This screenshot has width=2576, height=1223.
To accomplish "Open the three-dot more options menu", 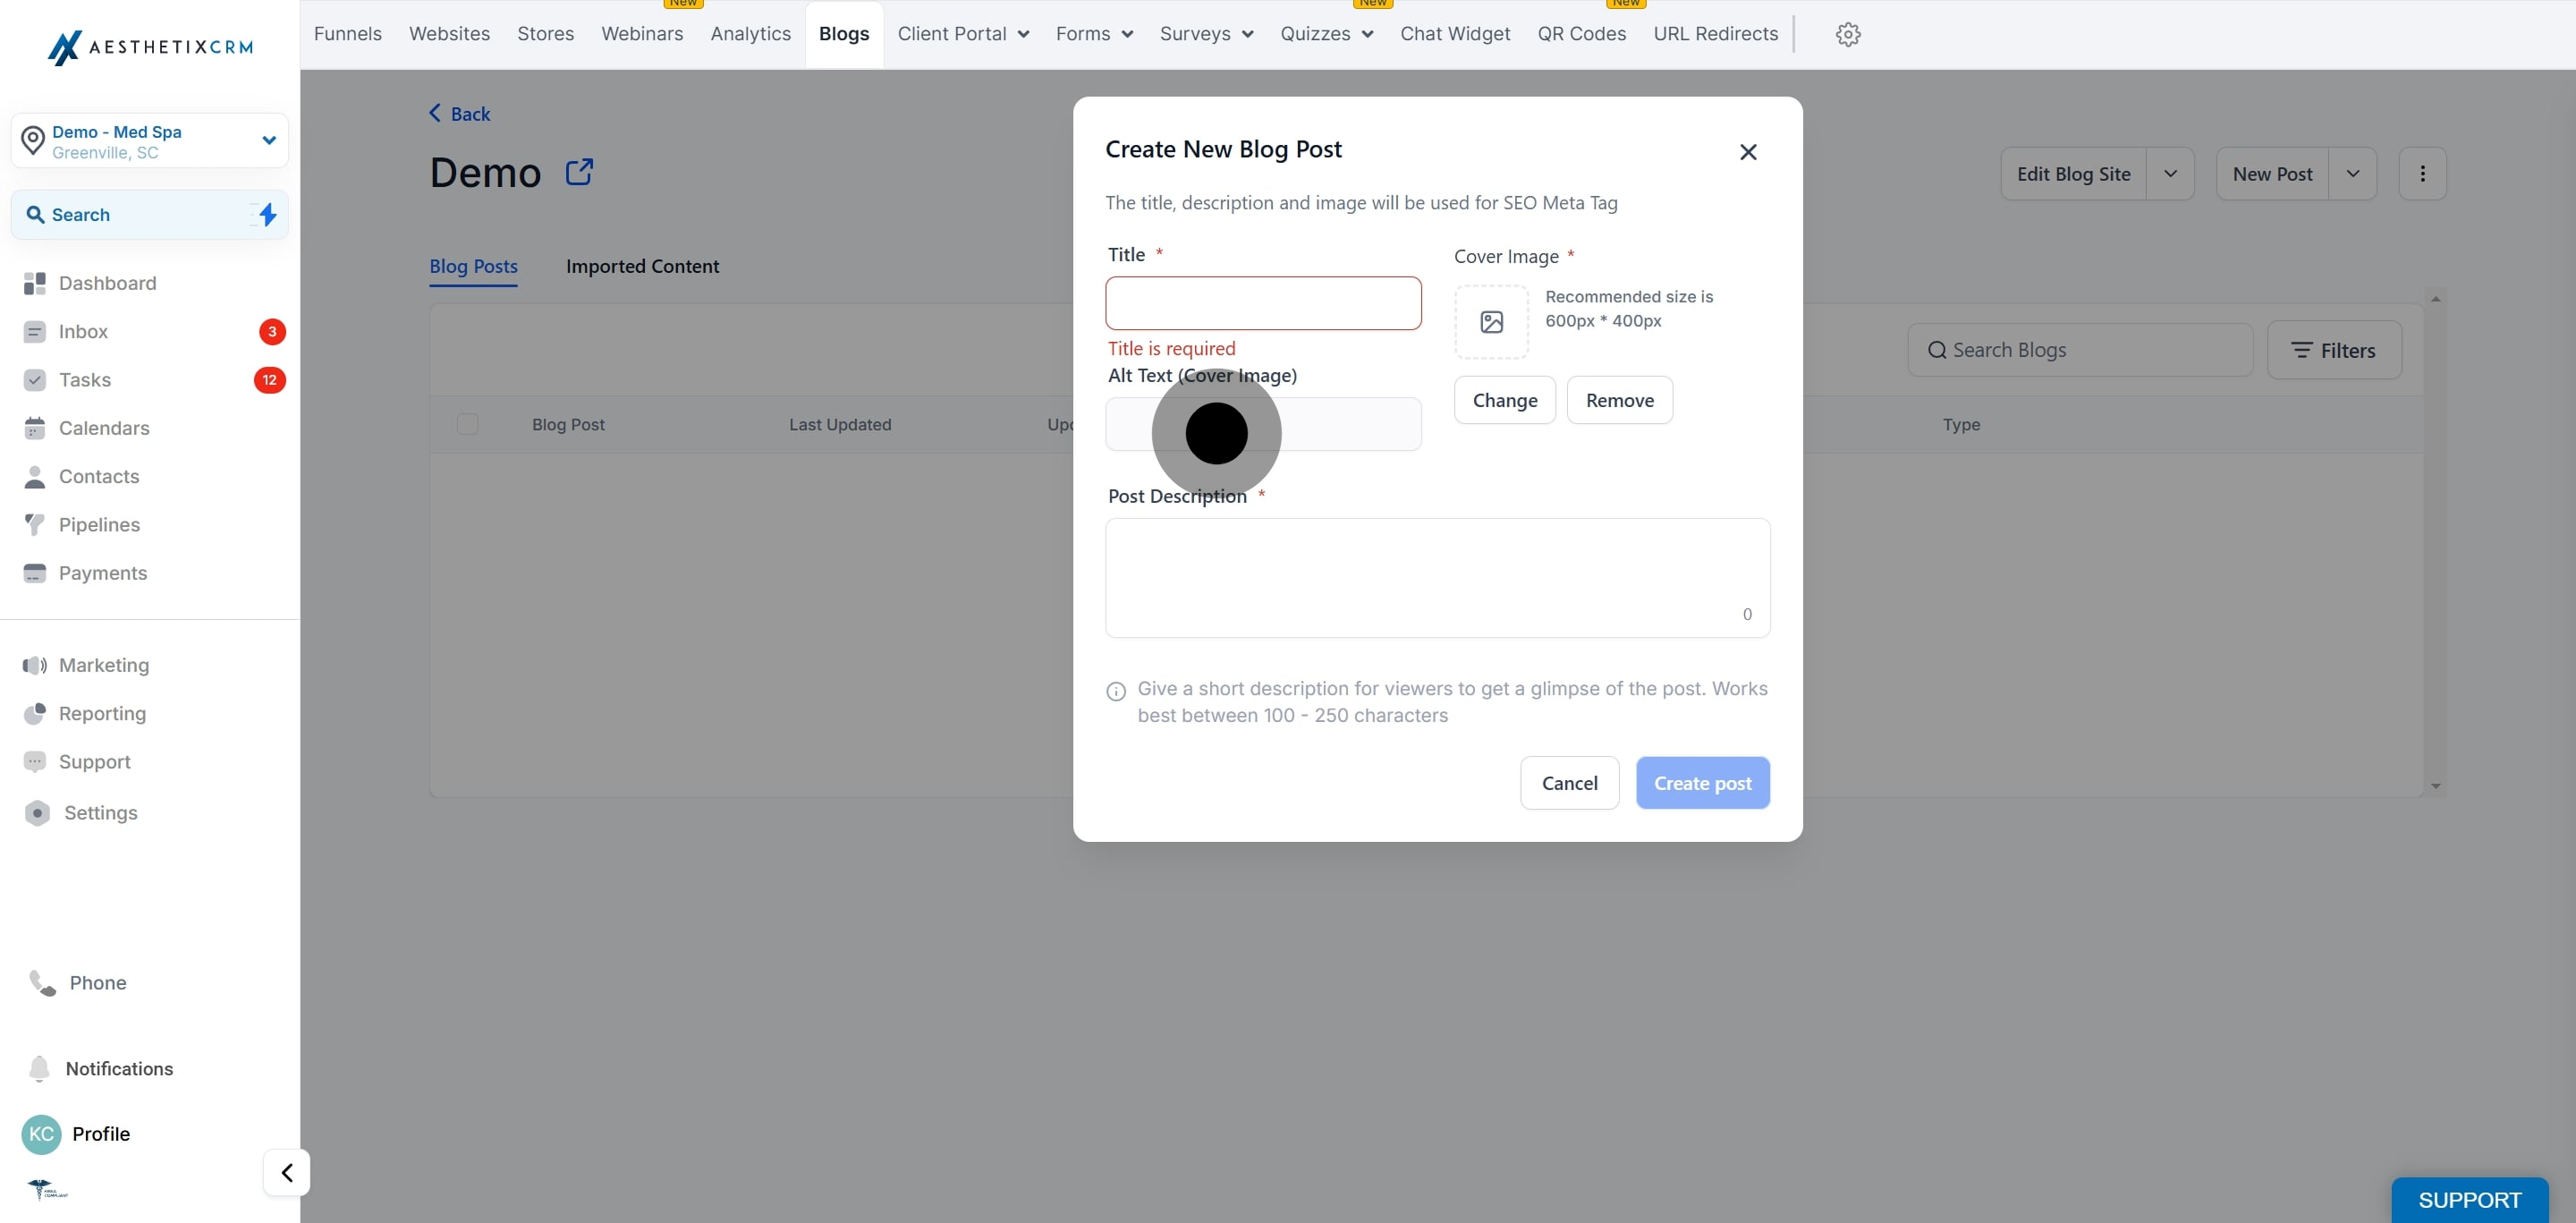I will pyautogui.click(x=2422, y=174).
